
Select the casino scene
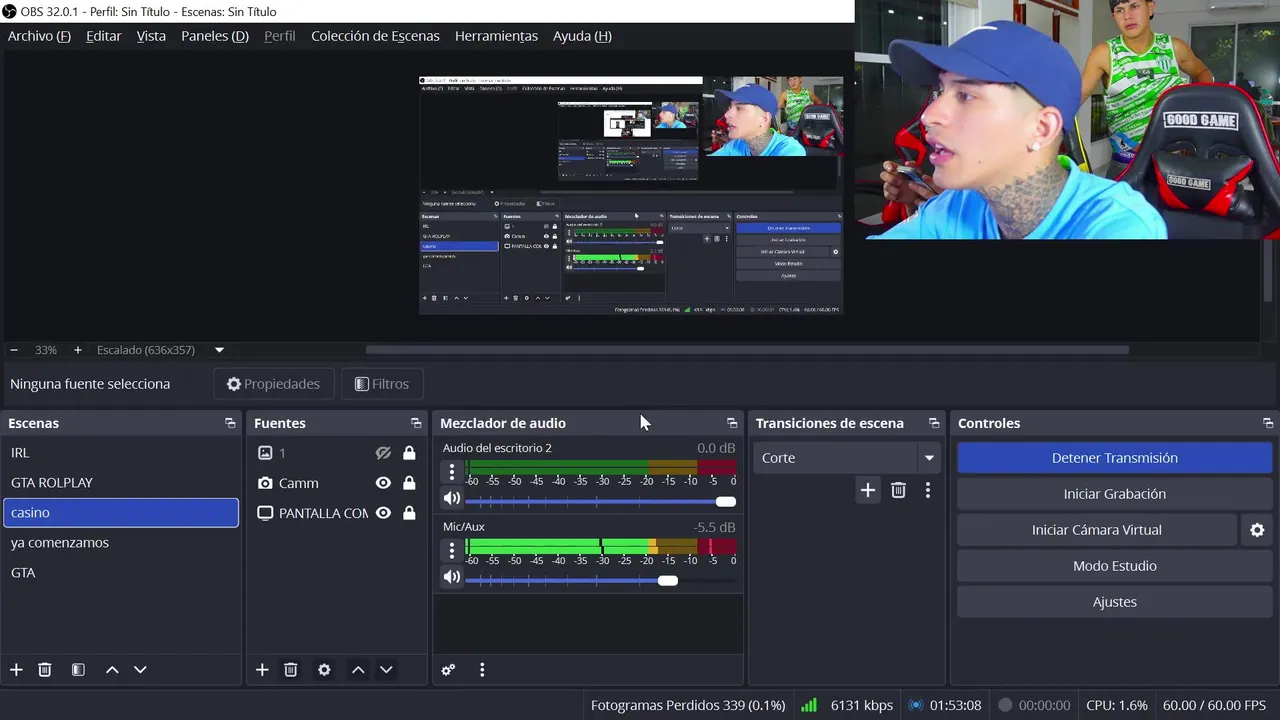click(x=121, y=513)
